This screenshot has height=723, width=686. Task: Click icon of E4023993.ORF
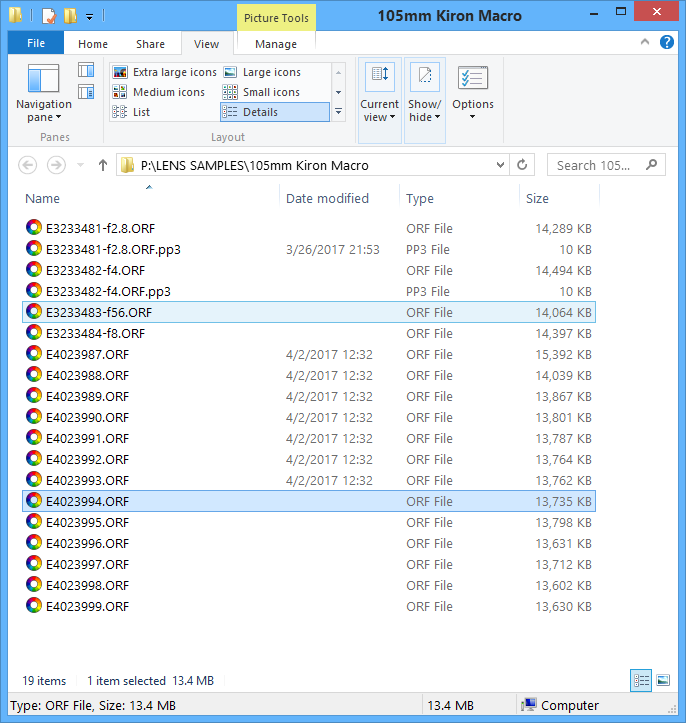tap(34, 479)
